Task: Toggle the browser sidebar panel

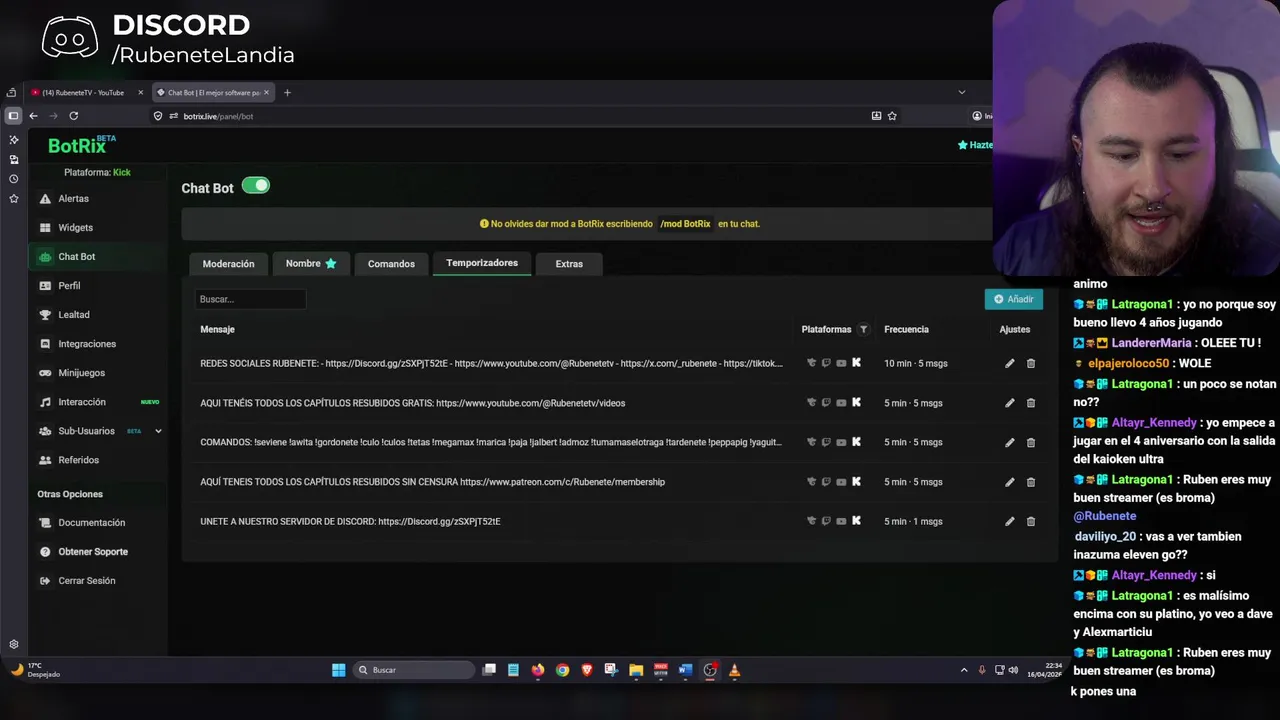Action: (13, 116)
